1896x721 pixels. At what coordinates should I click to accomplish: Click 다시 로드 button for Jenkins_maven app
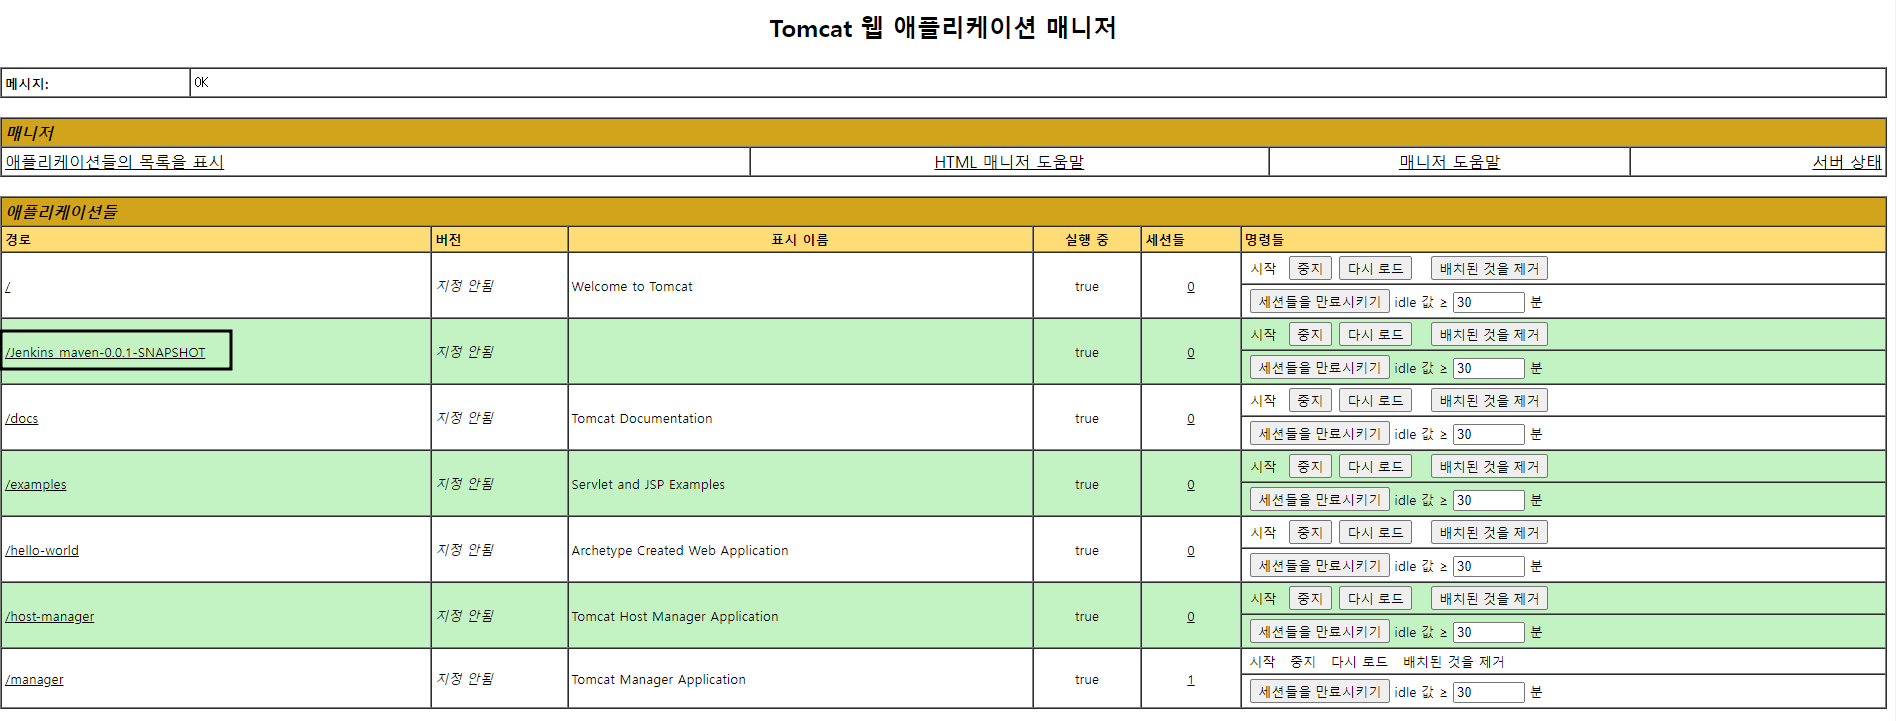point(1375,335)
